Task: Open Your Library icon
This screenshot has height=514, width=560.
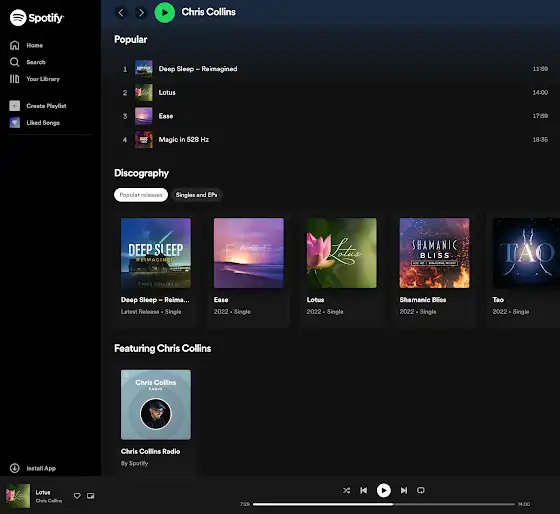Action: [15, 79]
